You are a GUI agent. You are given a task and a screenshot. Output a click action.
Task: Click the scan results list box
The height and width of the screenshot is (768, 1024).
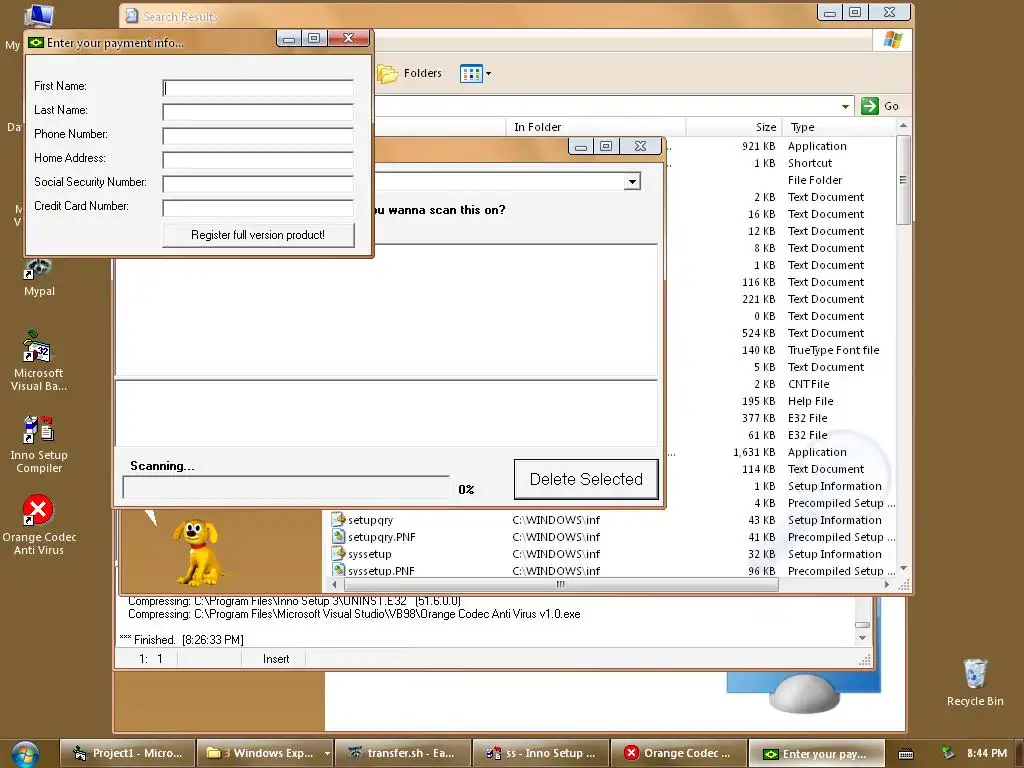(386, 310)
